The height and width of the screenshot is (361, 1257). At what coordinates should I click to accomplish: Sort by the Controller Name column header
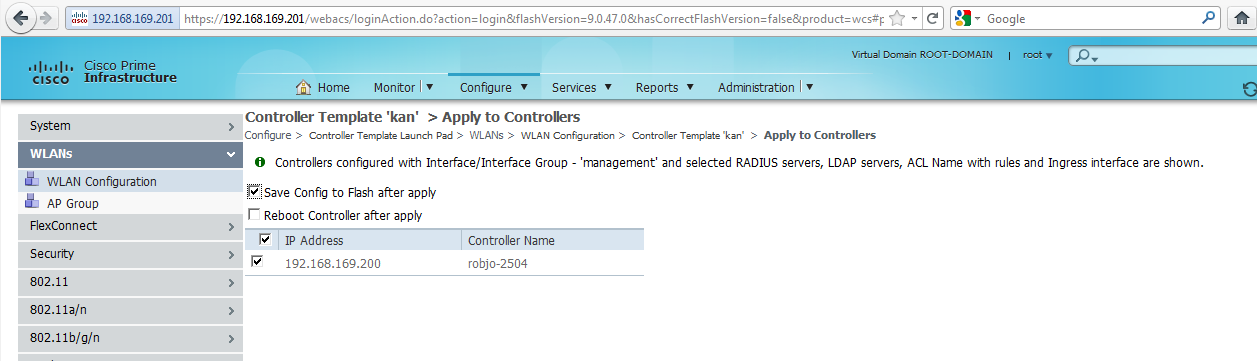511,240
